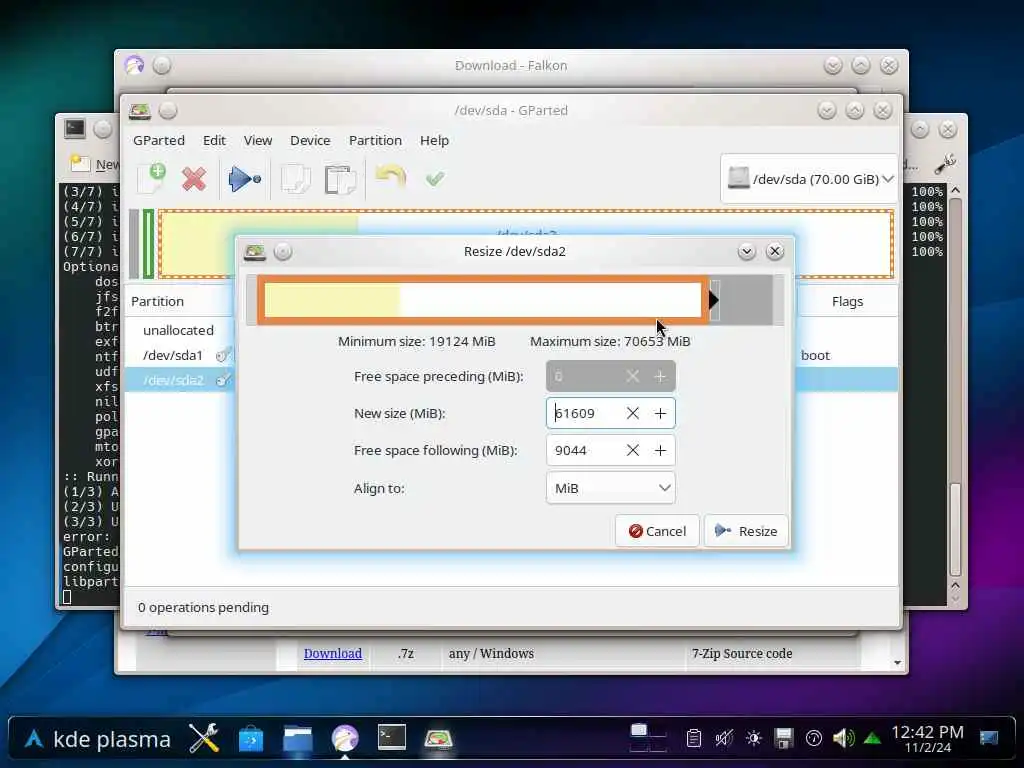Open the /dev/sda (70.00 GiB) device selector
This screenshot has width=1024, height=768.
(x=810, y=179)
